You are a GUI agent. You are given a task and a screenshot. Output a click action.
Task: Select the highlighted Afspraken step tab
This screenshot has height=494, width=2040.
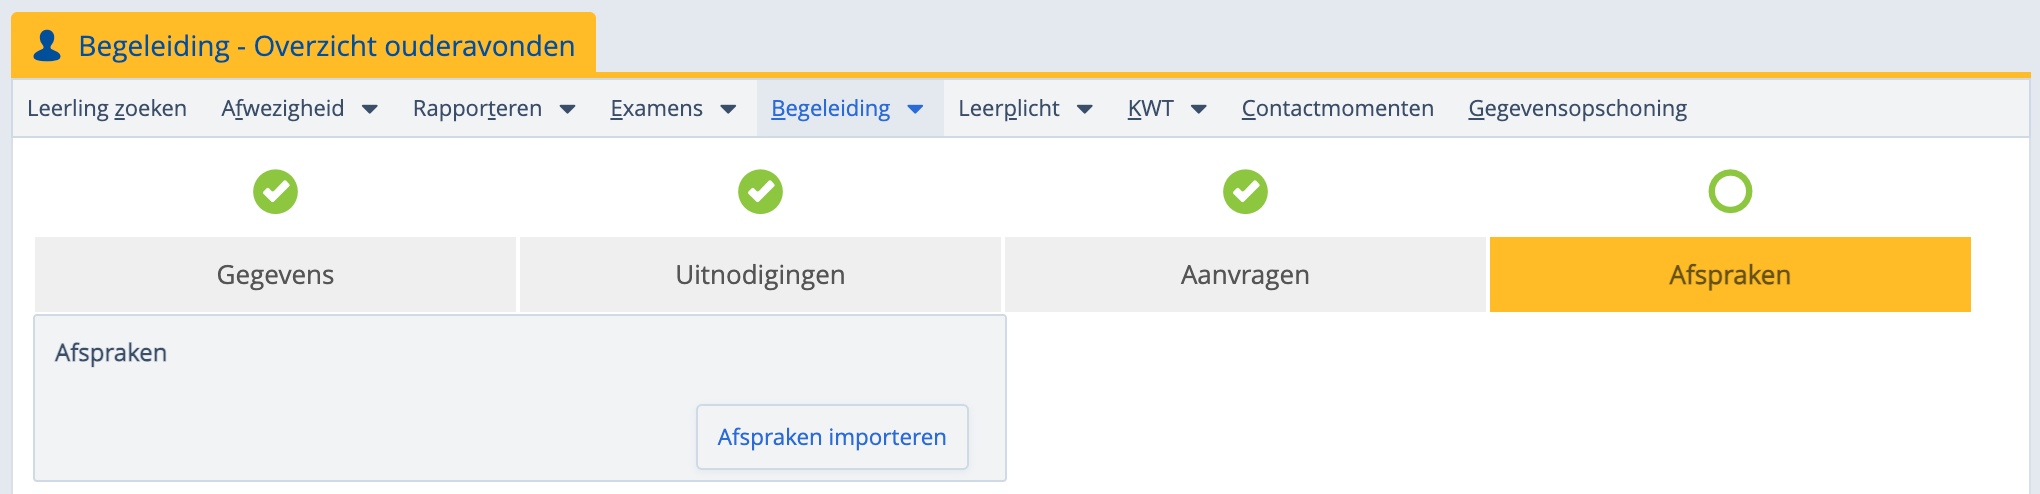click(1730, 275)
